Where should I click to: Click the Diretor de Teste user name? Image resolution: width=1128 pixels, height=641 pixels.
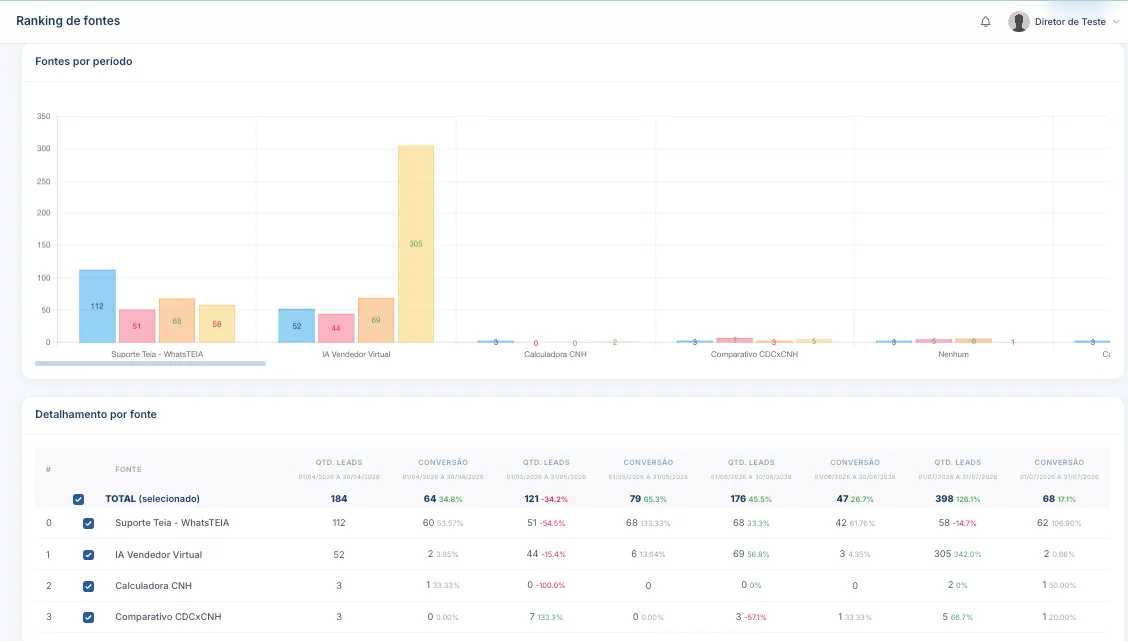pos(1070,22)
